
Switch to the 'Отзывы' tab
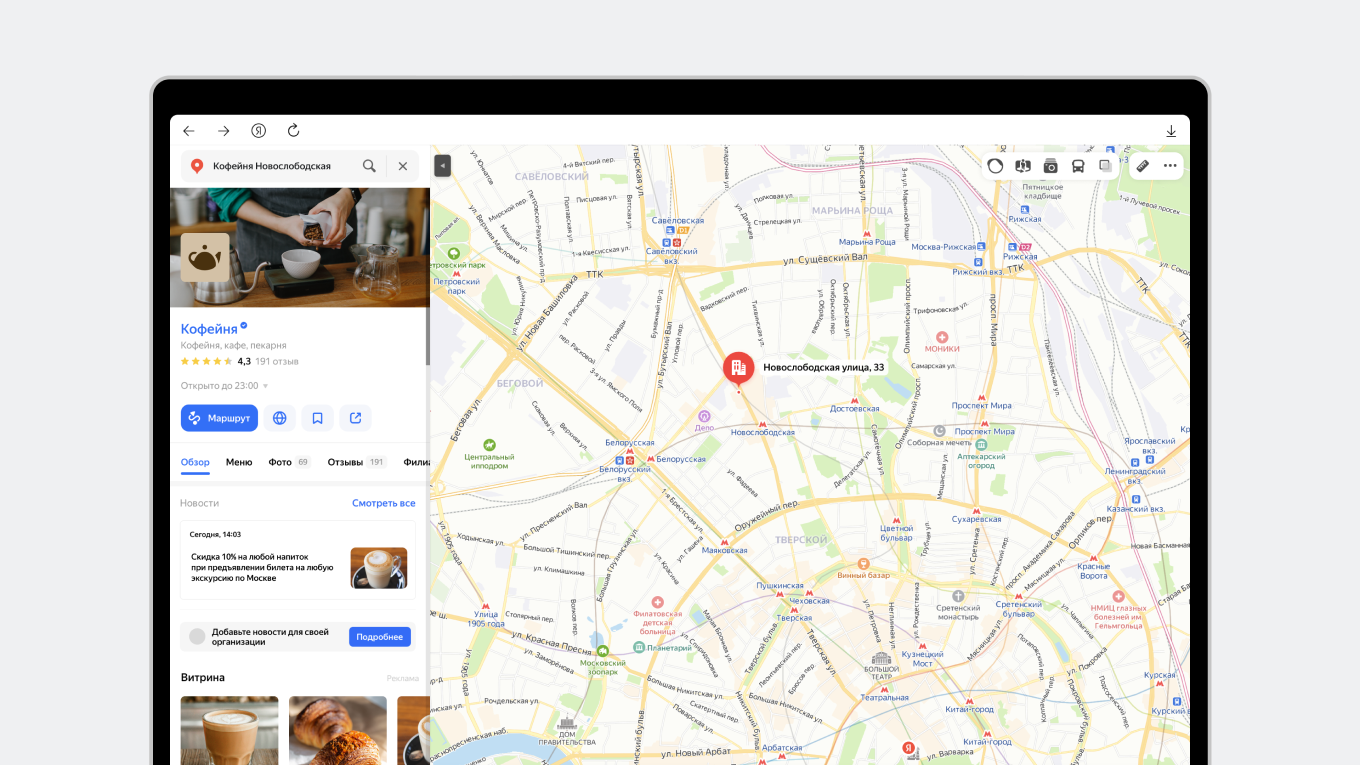click(x=357, y=462)
